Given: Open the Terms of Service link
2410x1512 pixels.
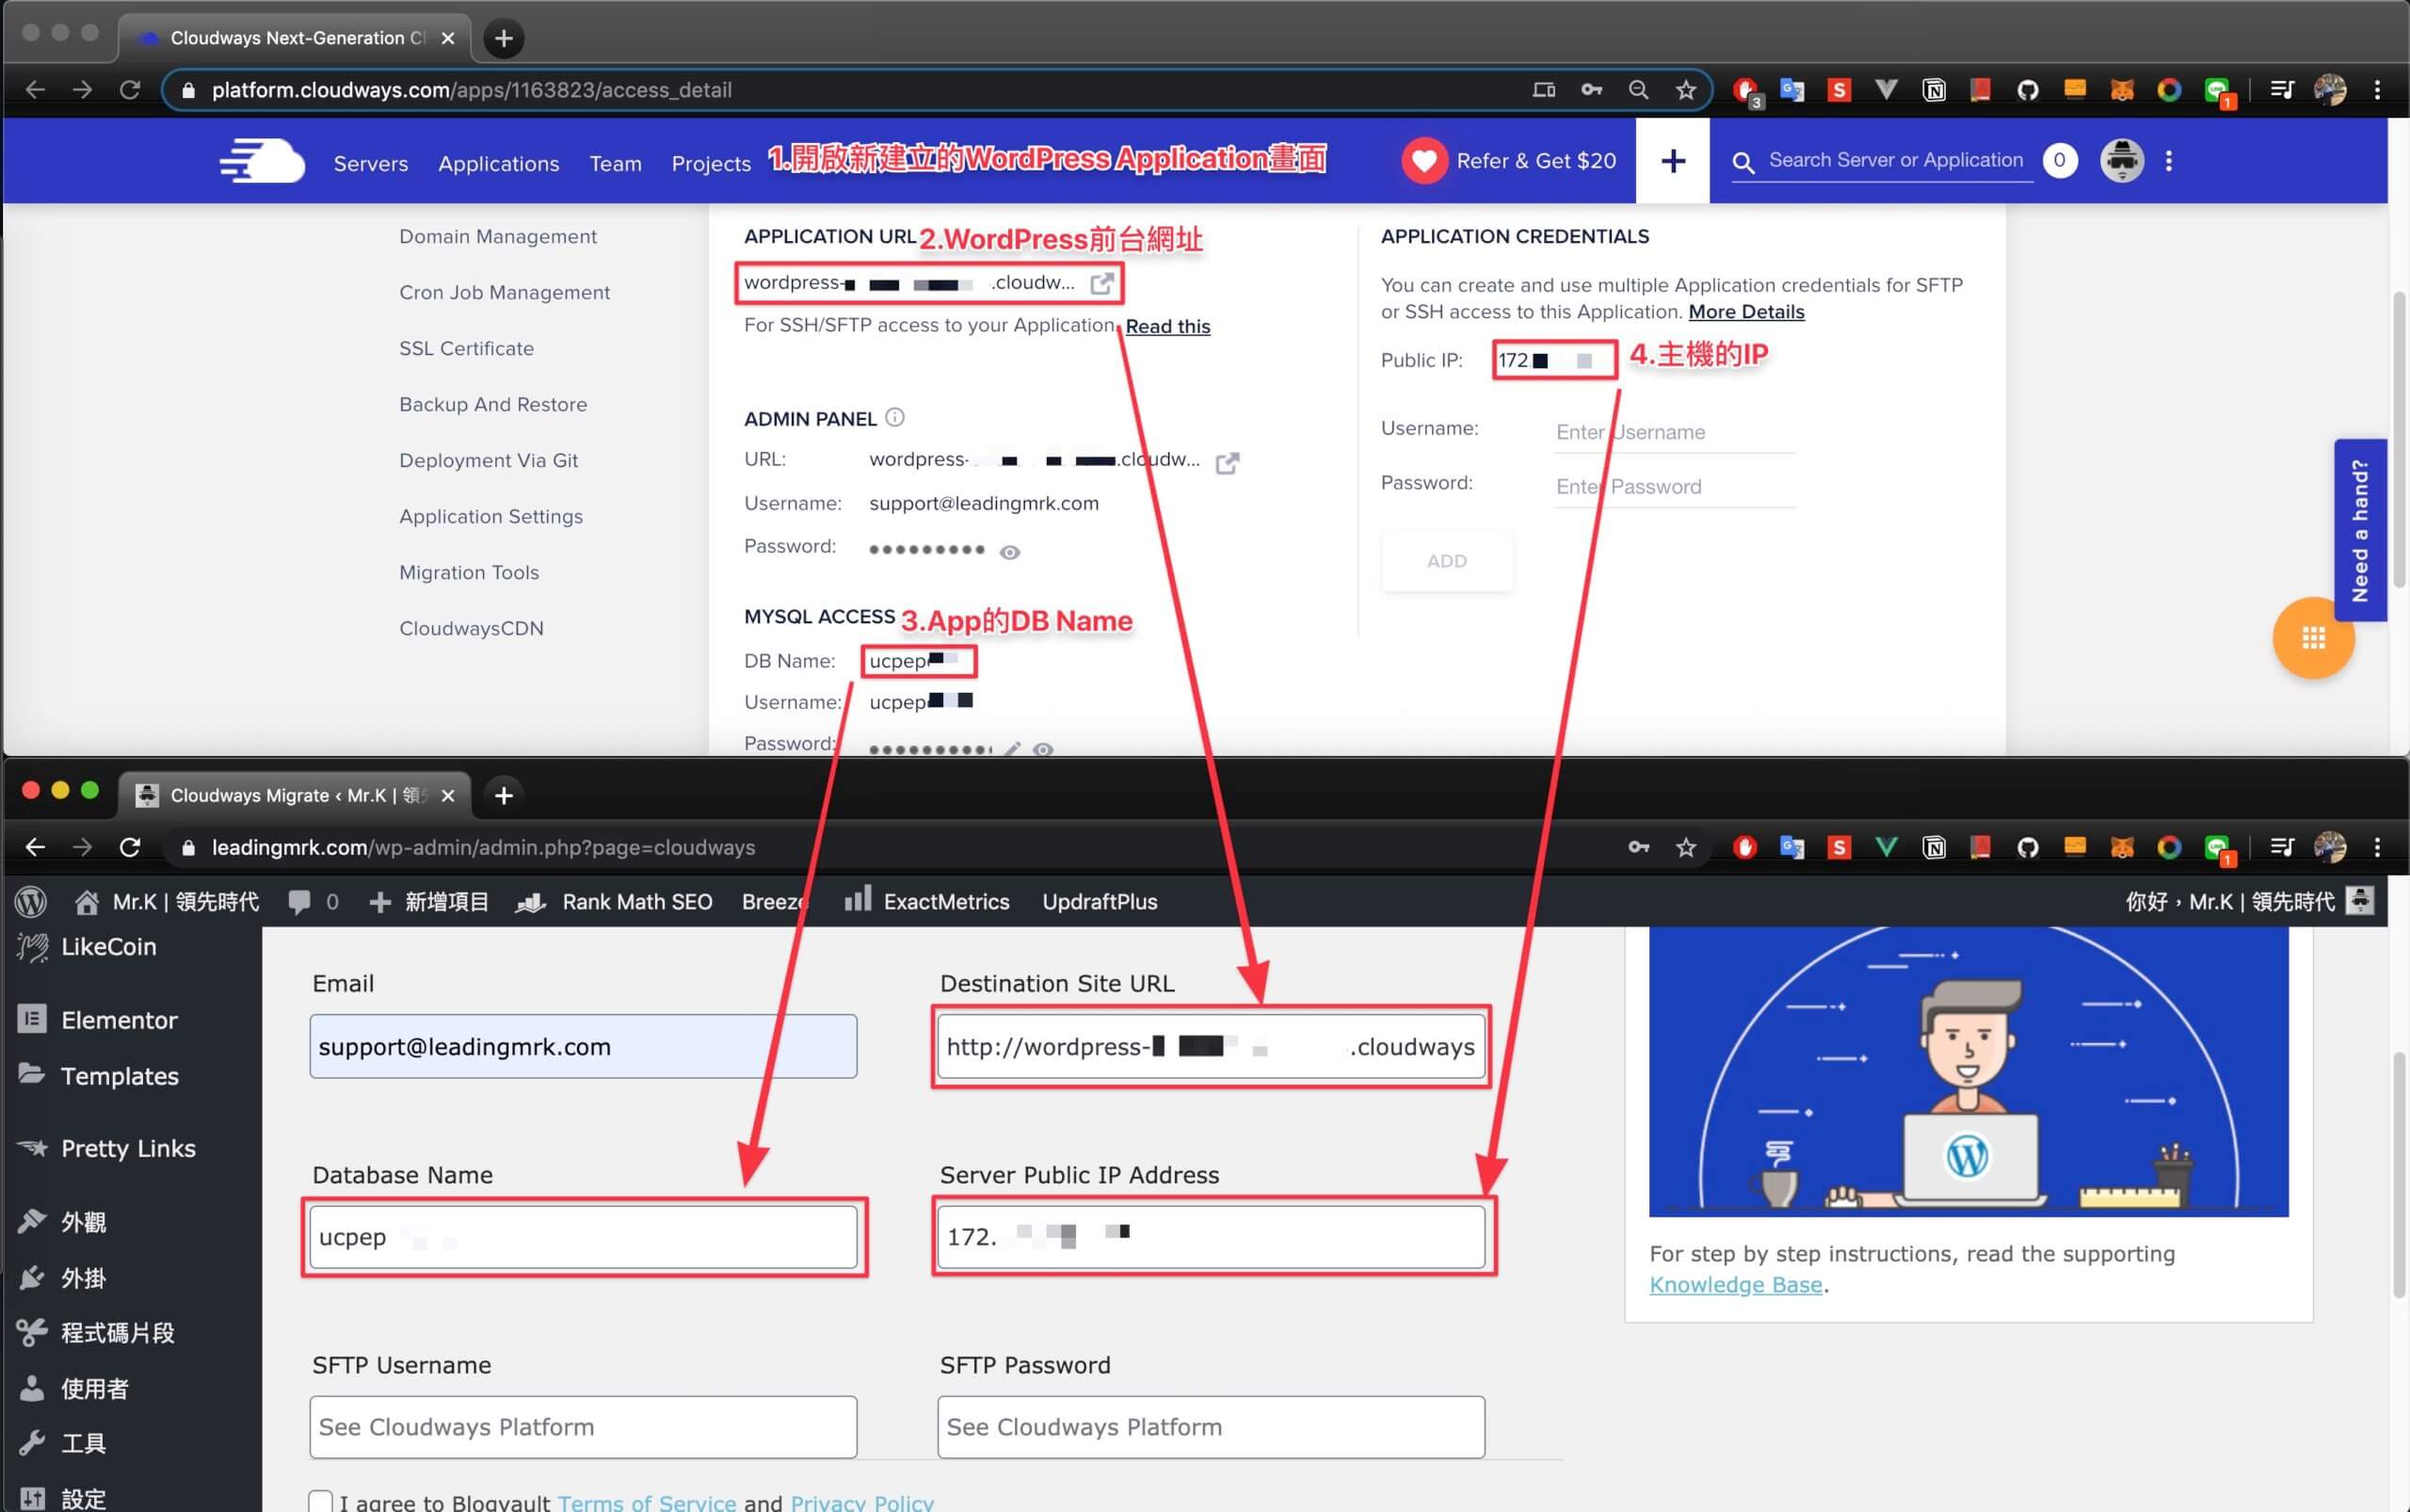Looking at the screenshot, I should click(647, 1502).
